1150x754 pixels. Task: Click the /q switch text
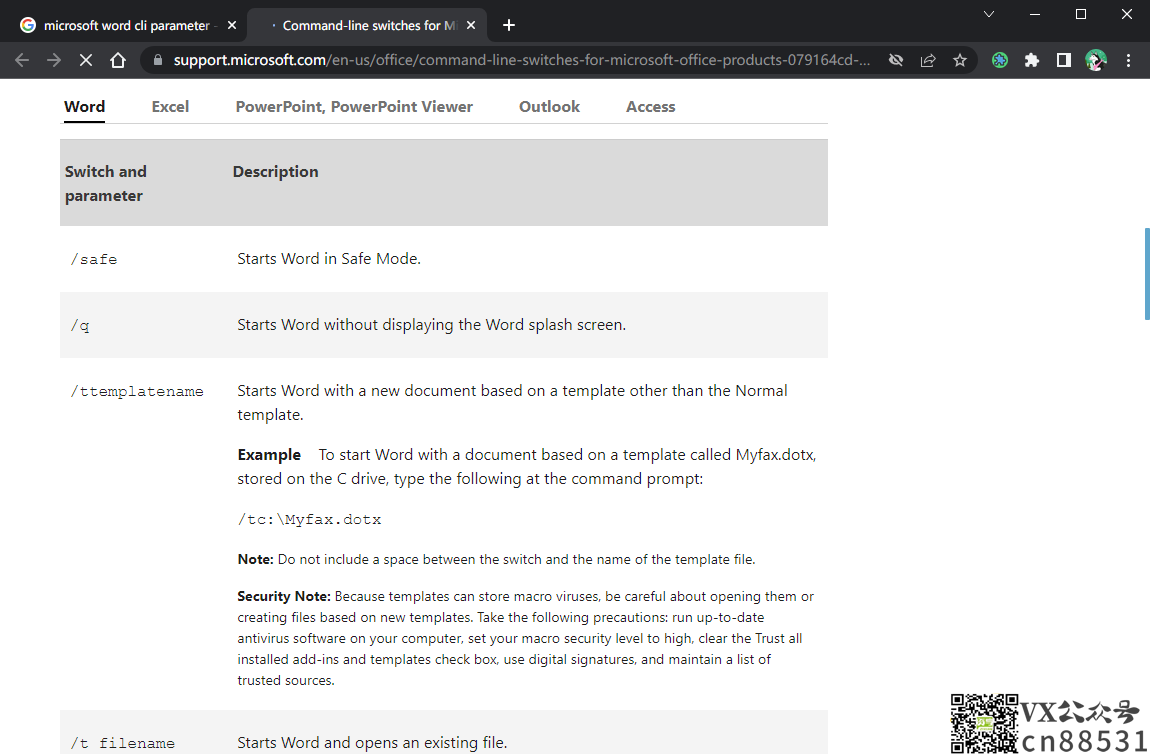[x=80, y=325]
